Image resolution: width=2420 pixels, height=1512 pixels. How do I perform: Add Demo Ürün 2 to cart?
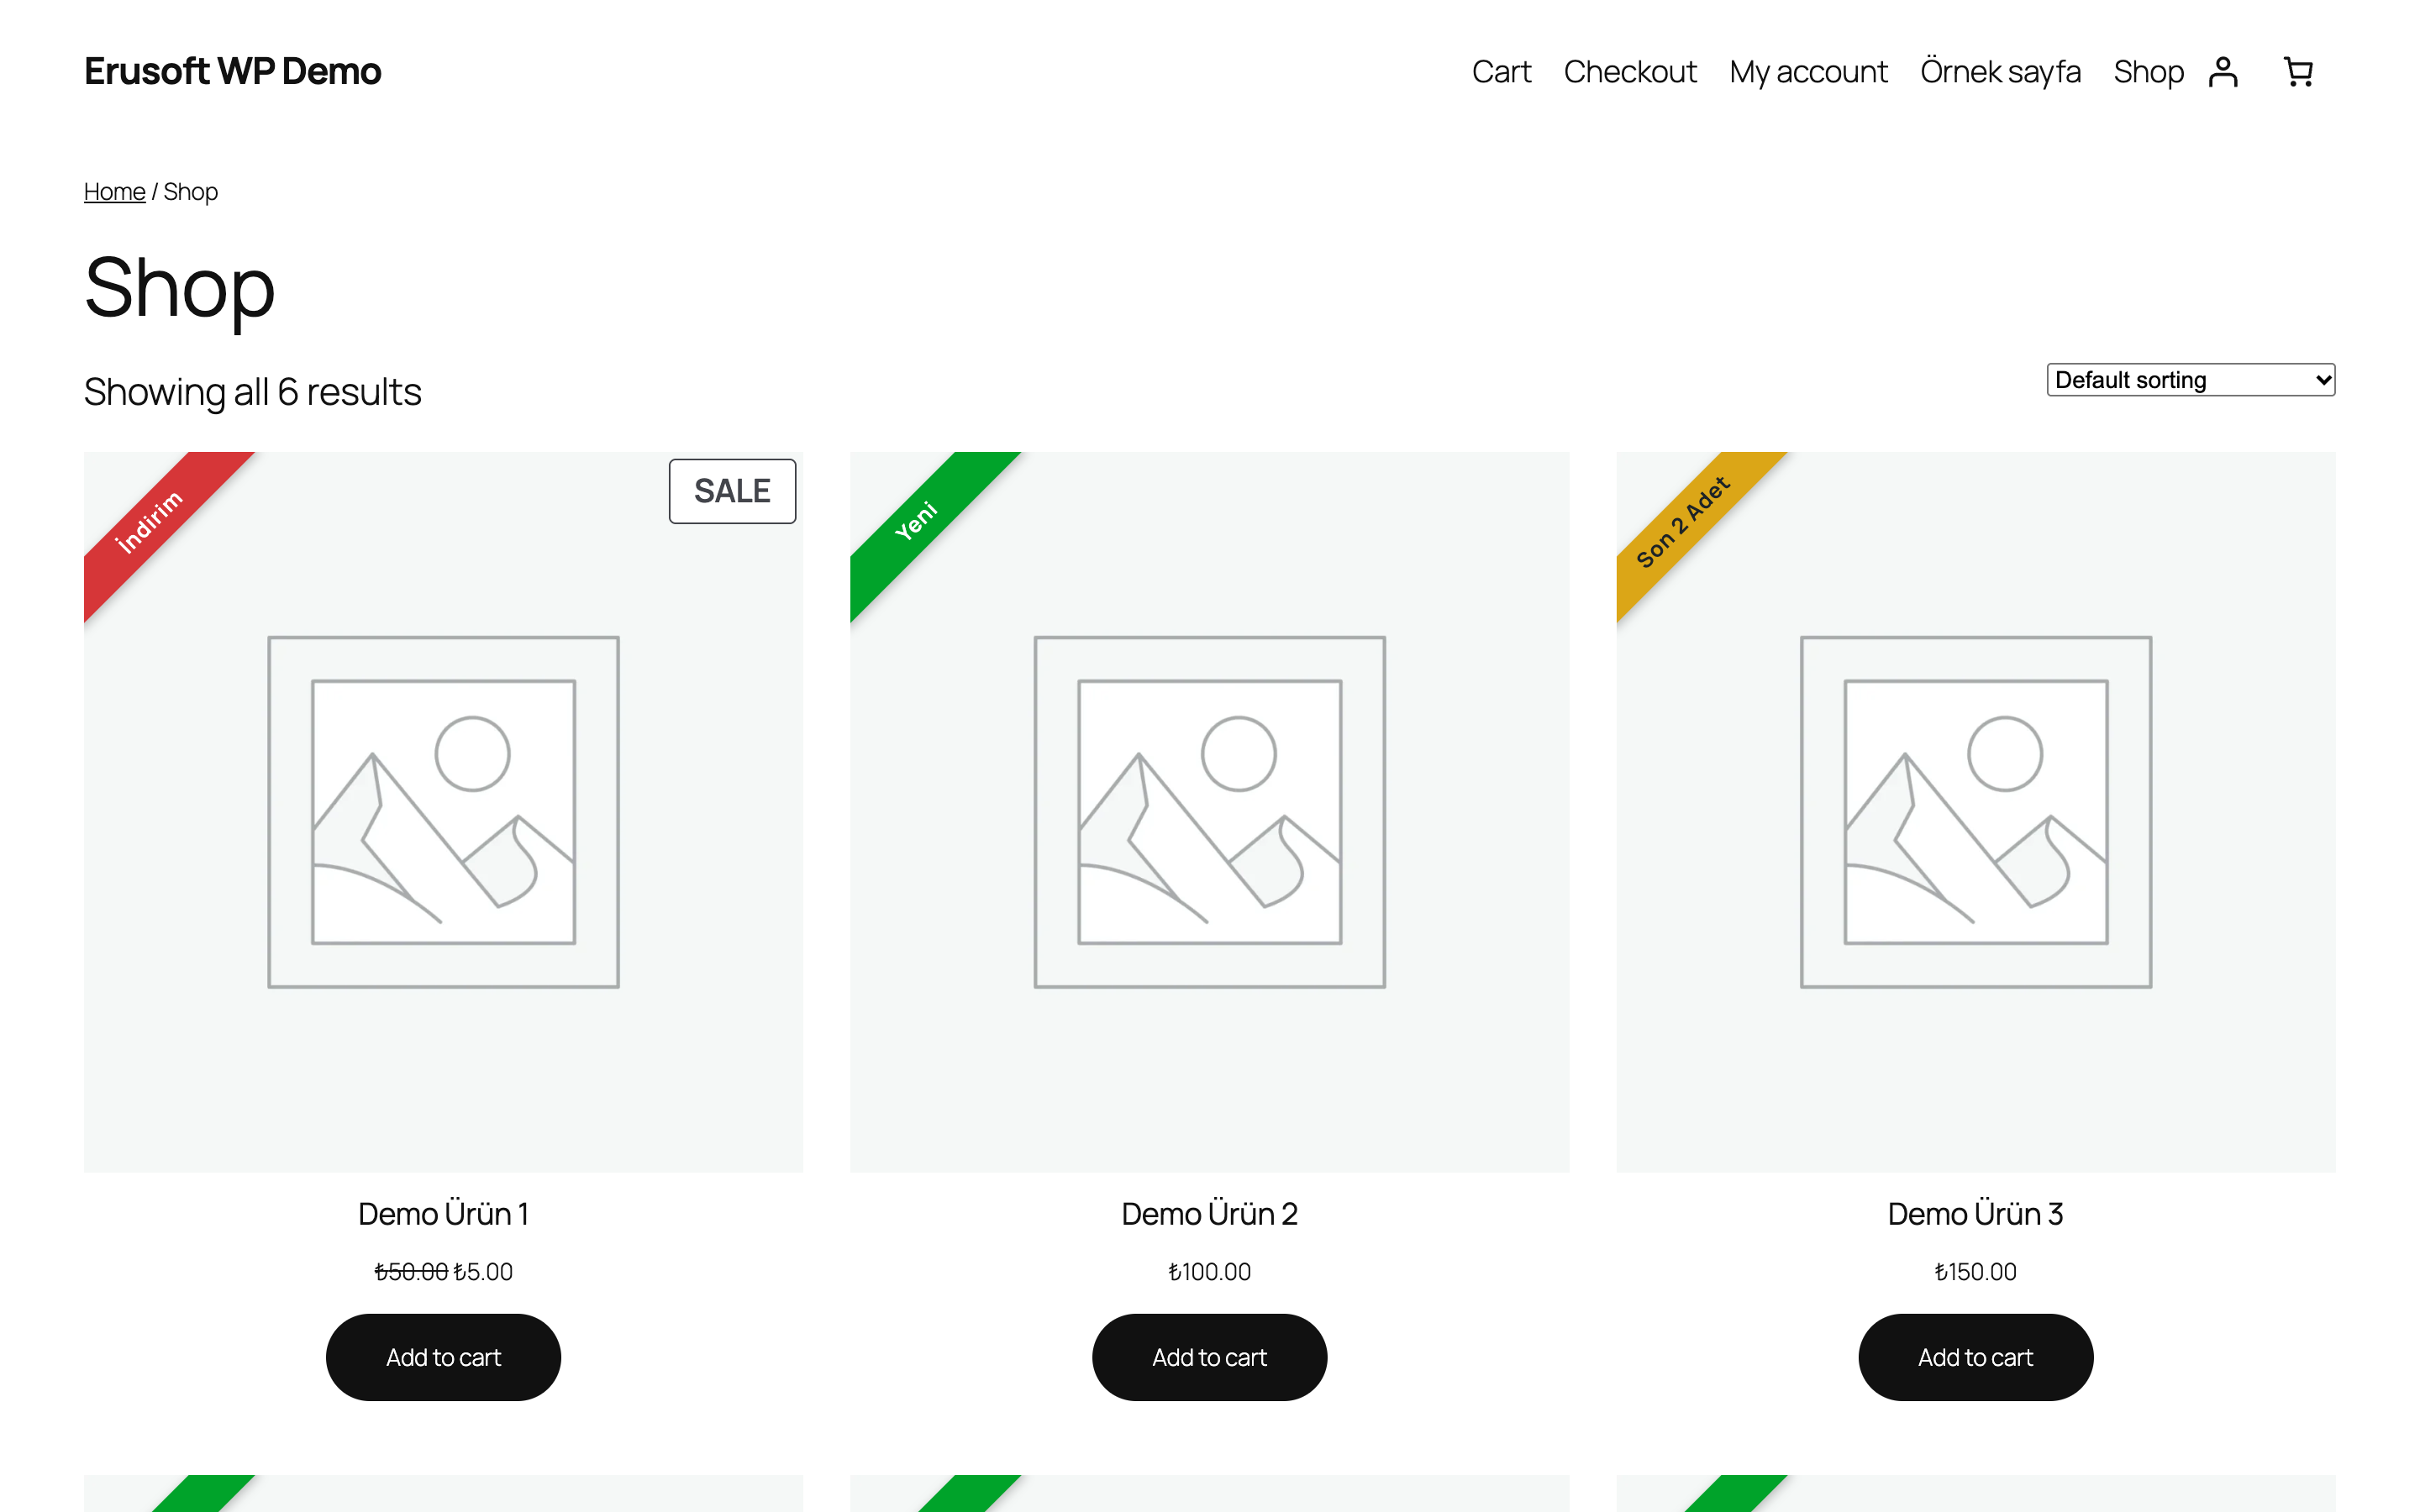1209,1357
